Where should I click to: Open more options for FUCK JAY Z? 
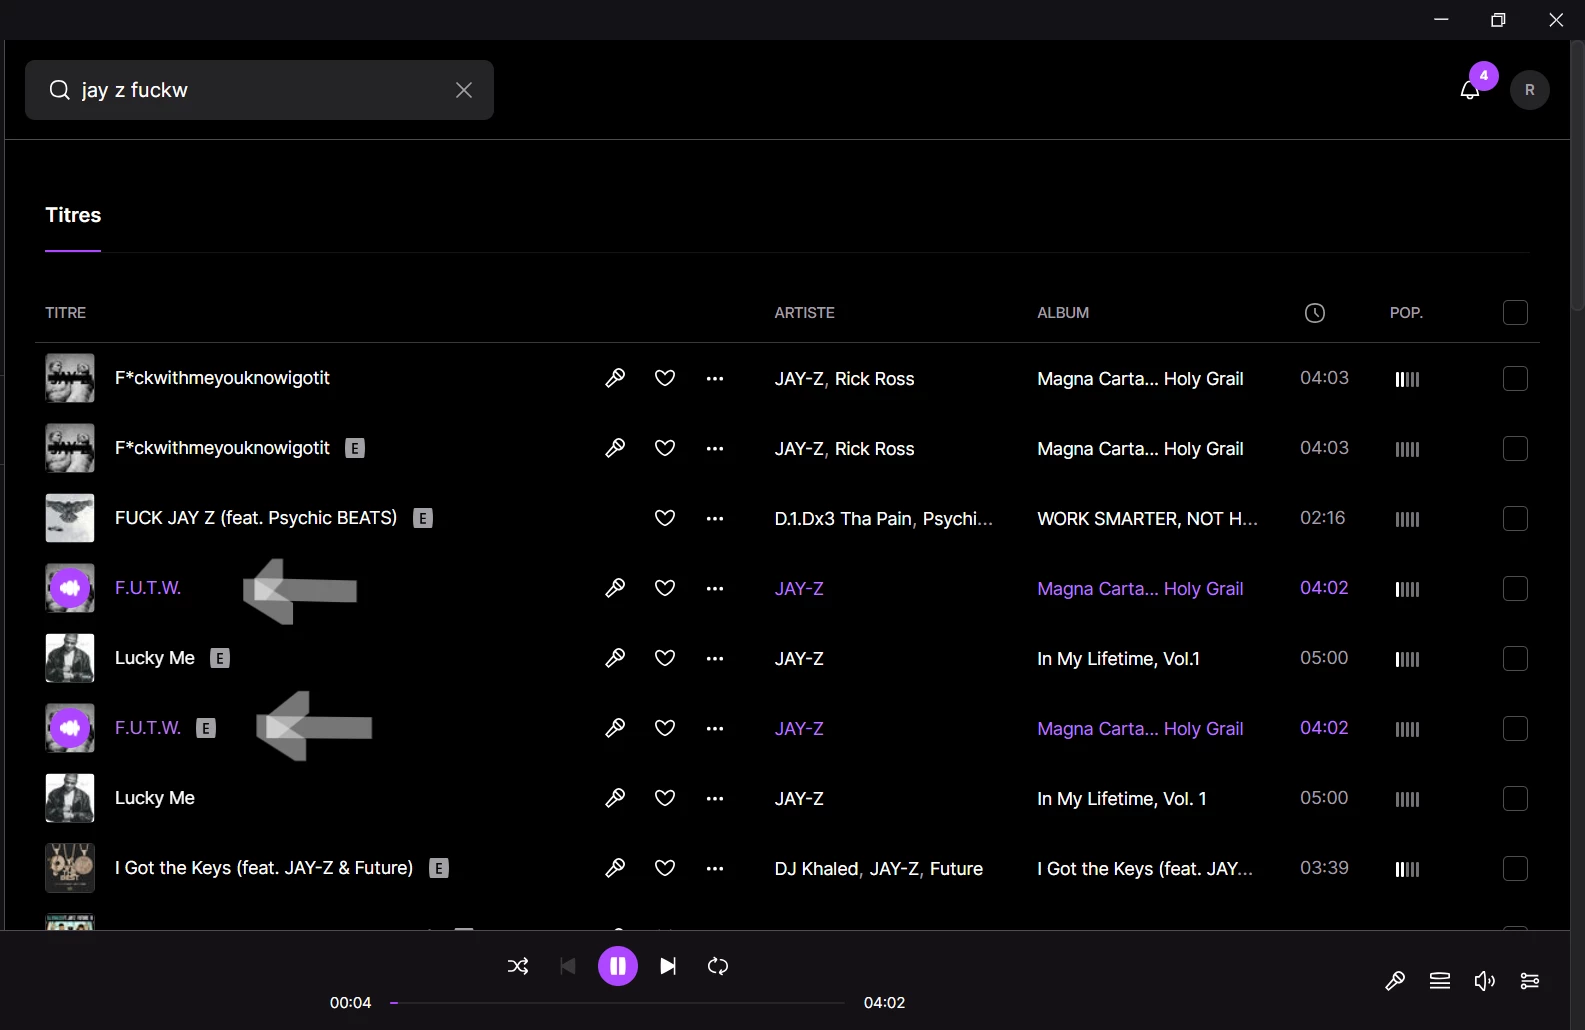[715, 519]
